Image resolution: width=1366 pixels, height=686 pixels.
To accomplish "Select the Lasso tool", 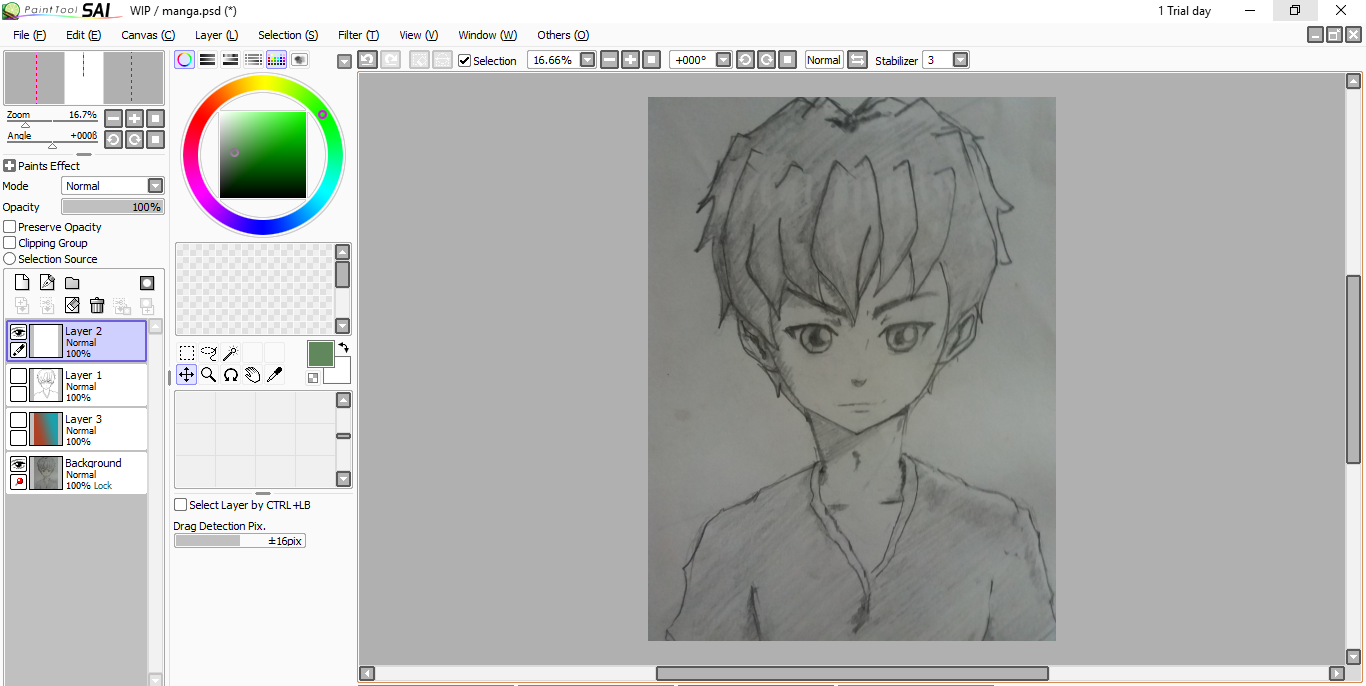I will pos(209,352).
